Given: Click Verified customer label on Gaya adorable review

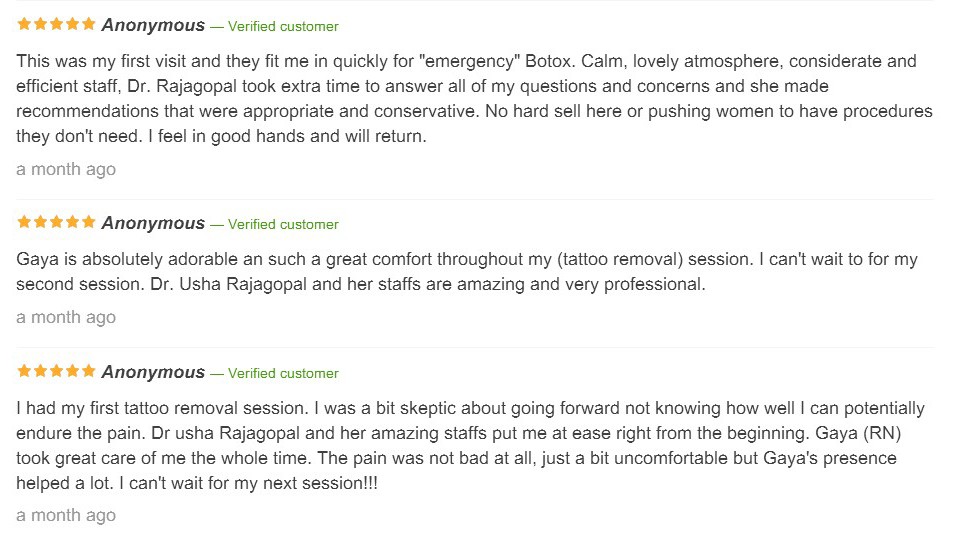Looking at the screenshot, I should click(283, 225).
